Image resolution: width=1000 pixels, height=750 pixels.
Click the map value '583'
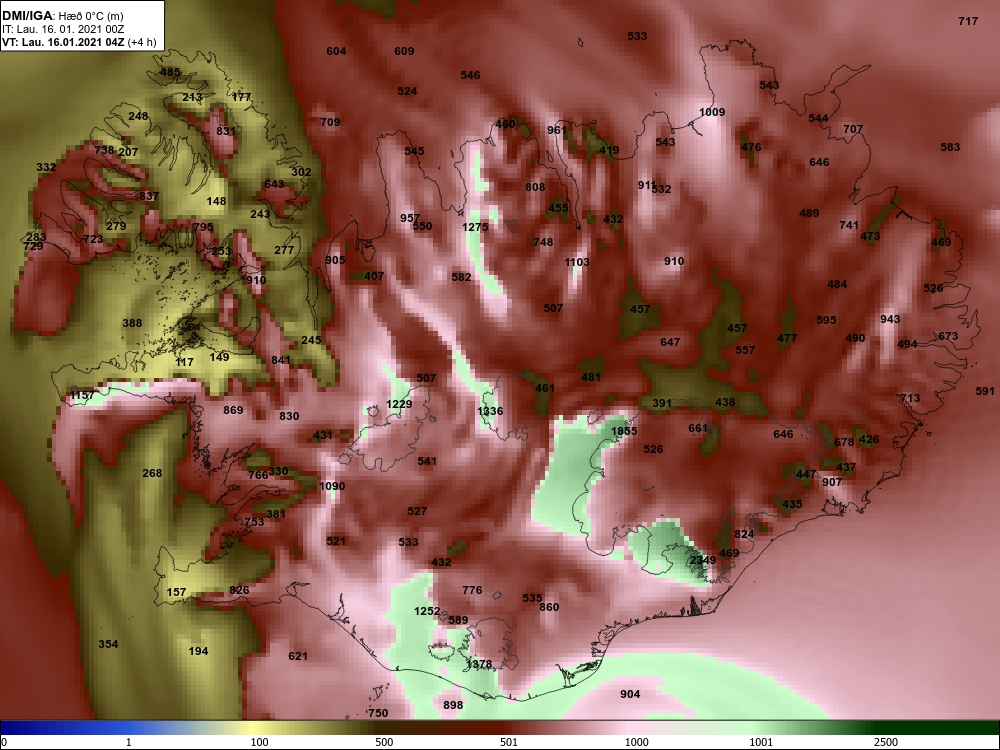950,147
